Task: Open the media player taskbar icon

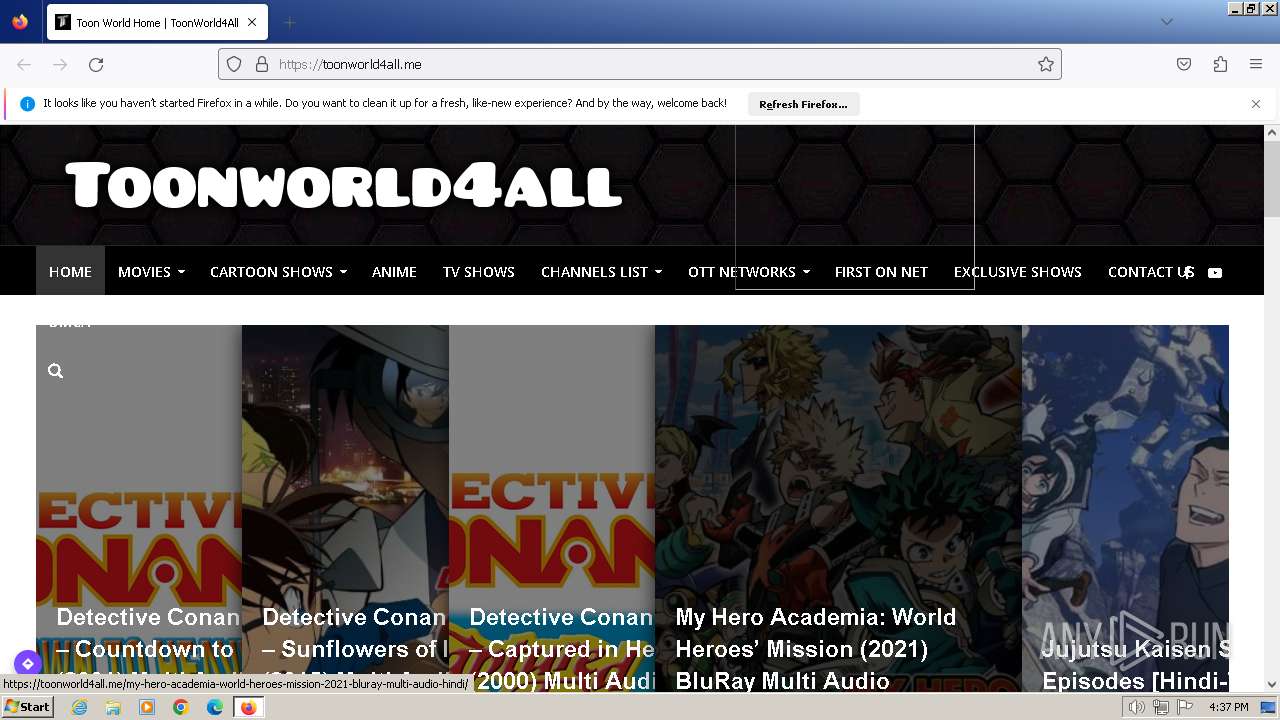Action: (x=147, y=707)
